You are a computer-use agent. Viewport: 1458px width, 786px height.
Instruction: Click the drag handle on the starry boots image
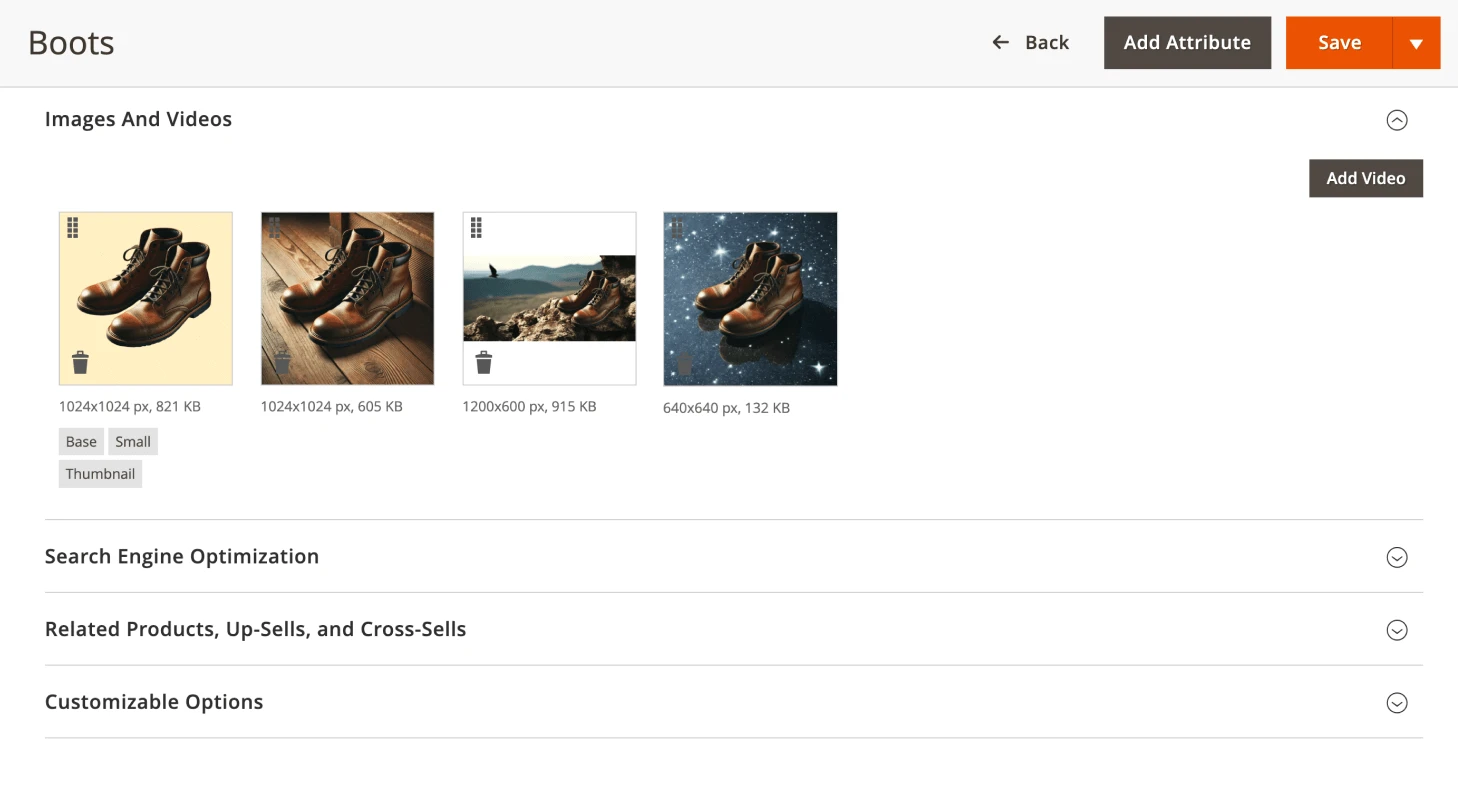[676, 228]
